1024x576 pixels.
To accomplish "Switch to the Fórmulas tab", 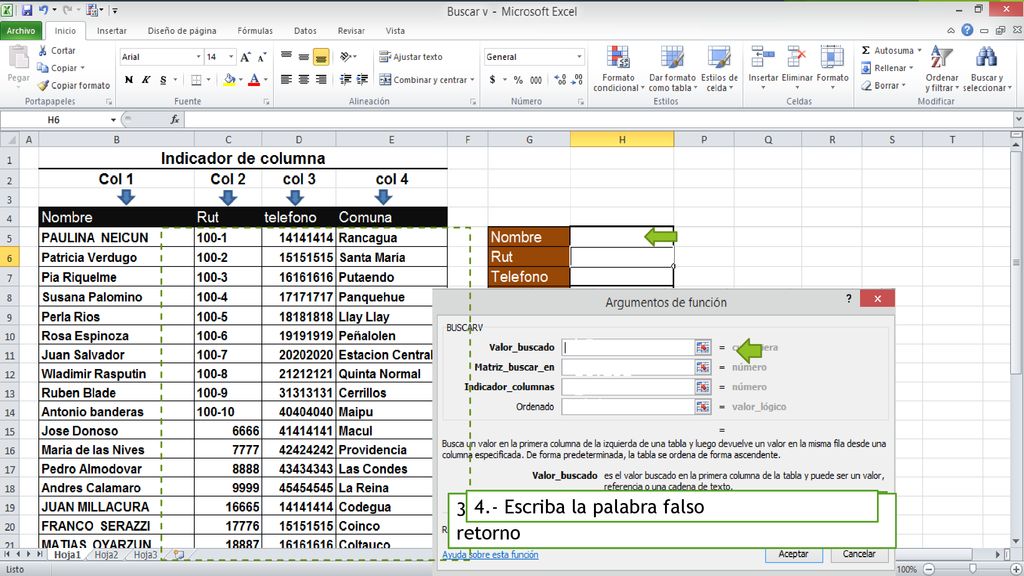I will click(x=255, y=31).
